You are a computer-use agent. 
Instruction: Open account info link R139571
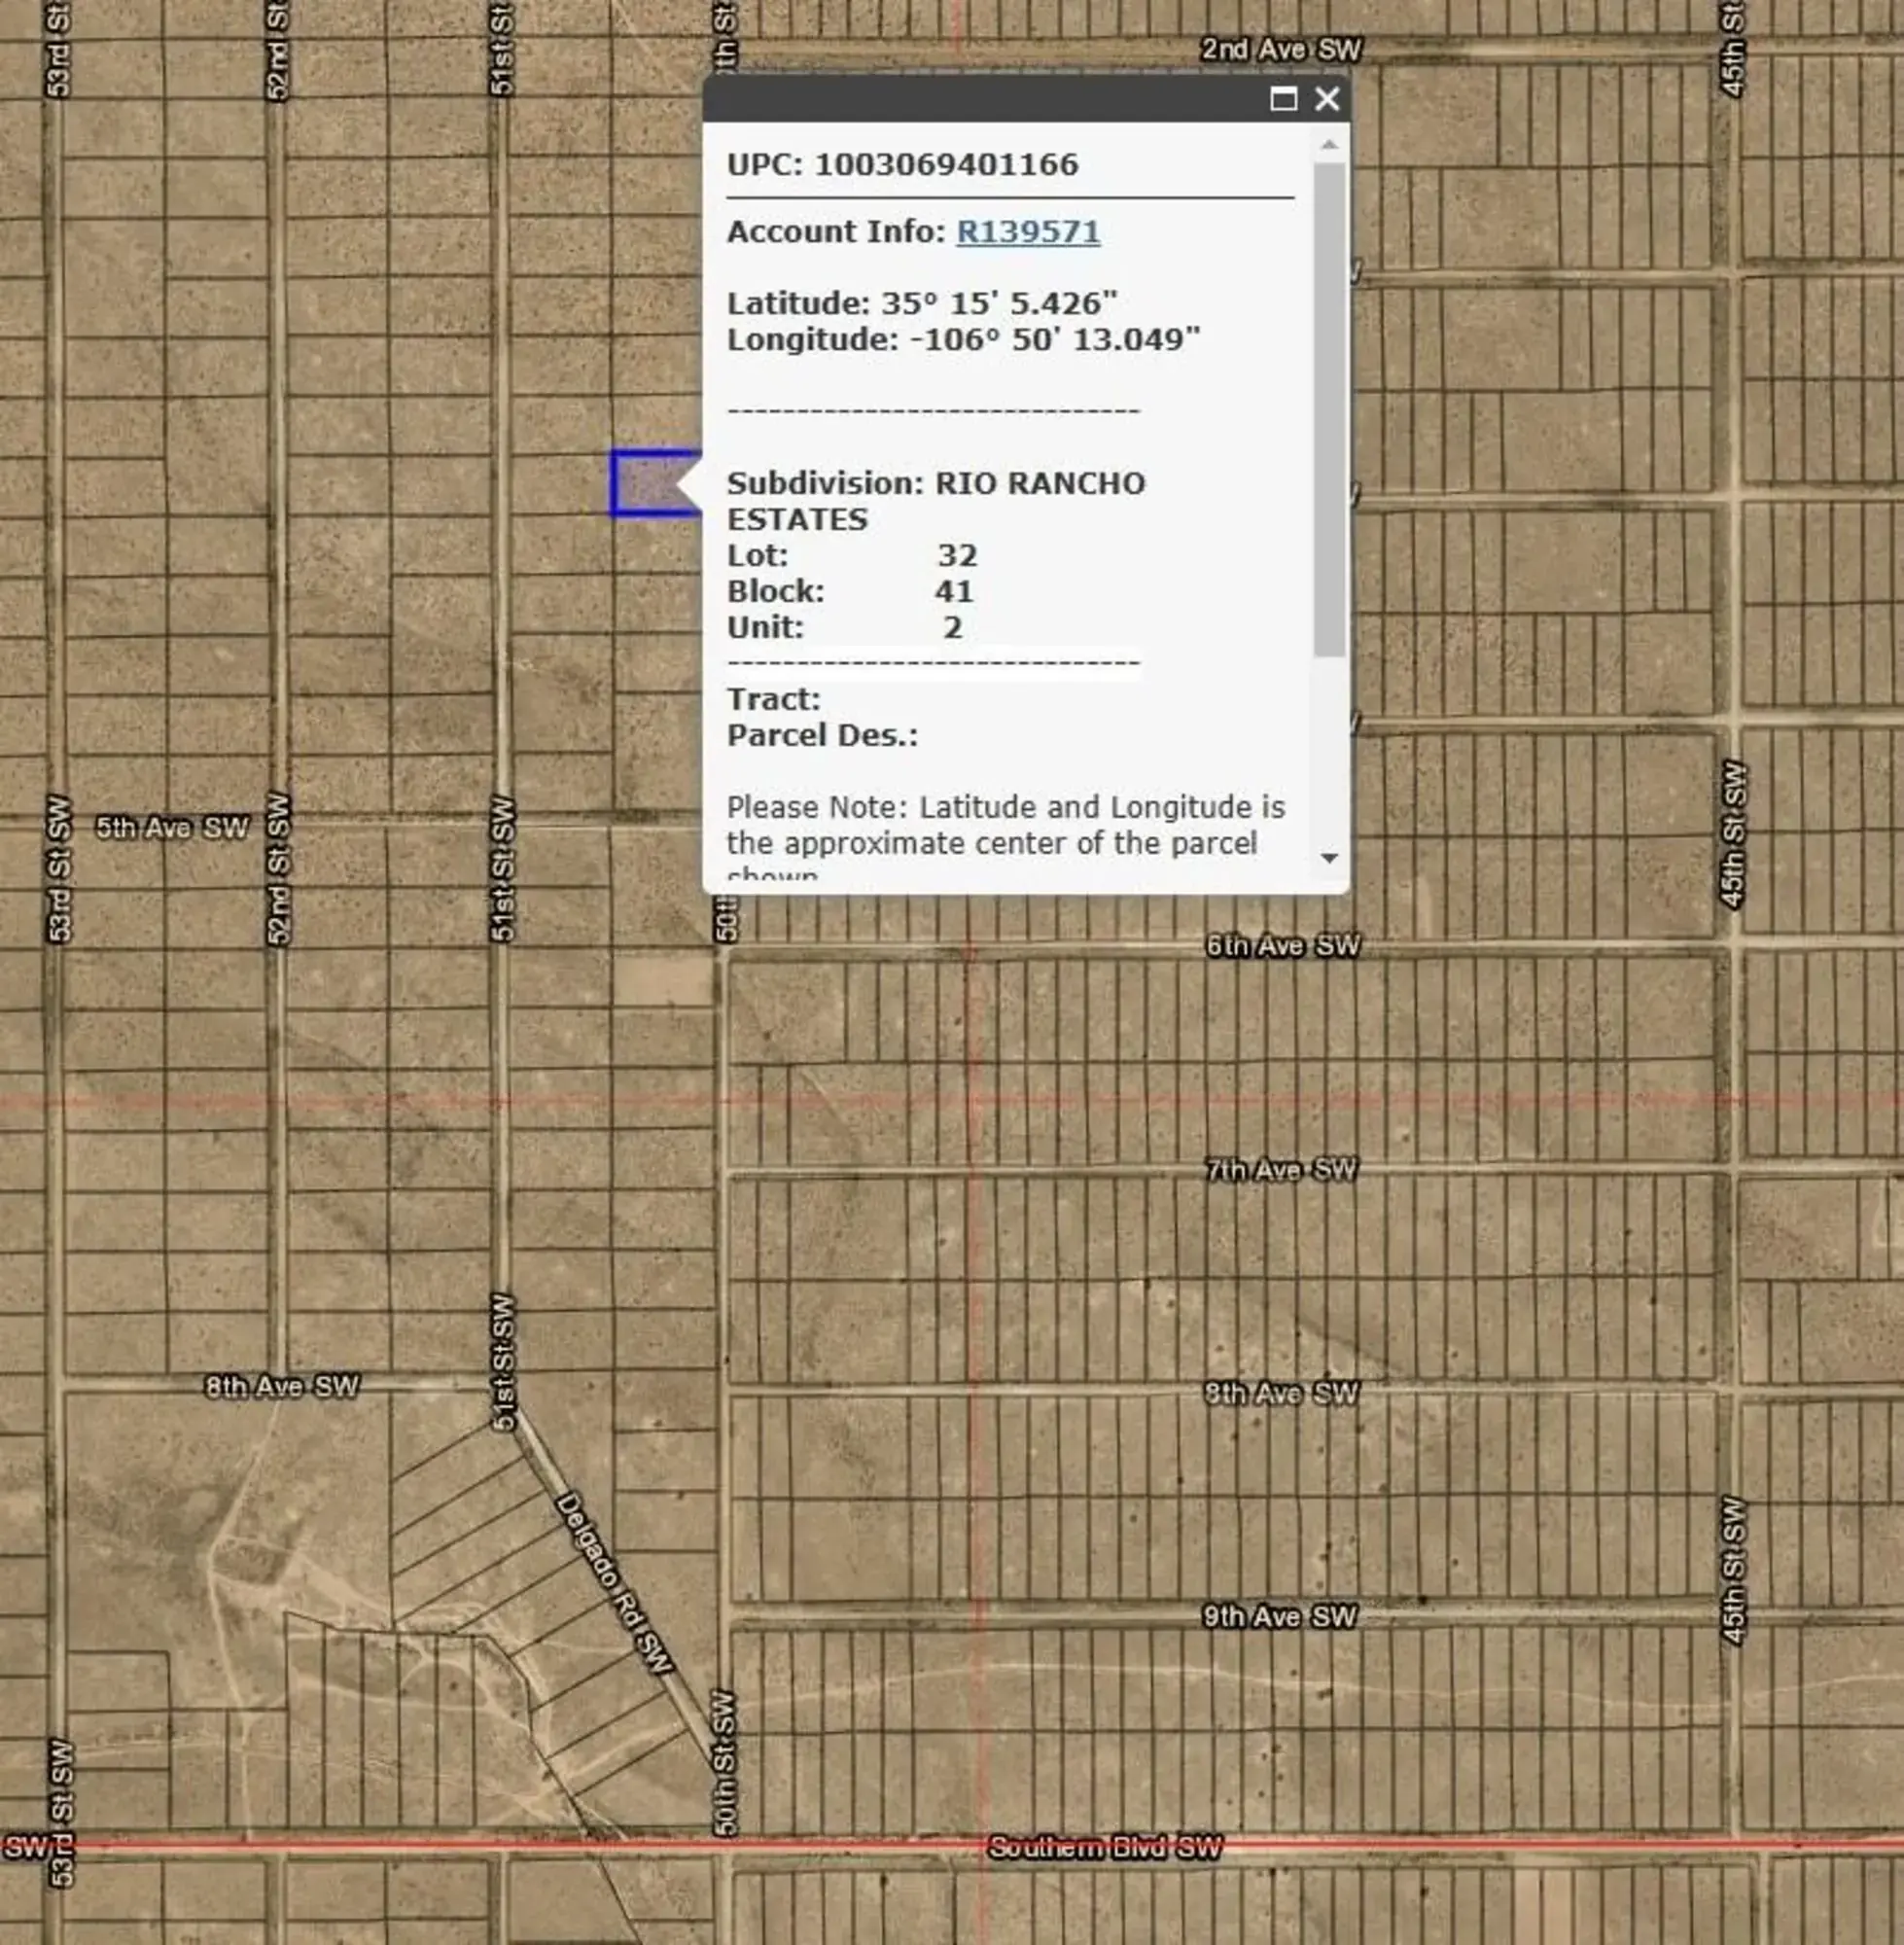point(1028,232)
